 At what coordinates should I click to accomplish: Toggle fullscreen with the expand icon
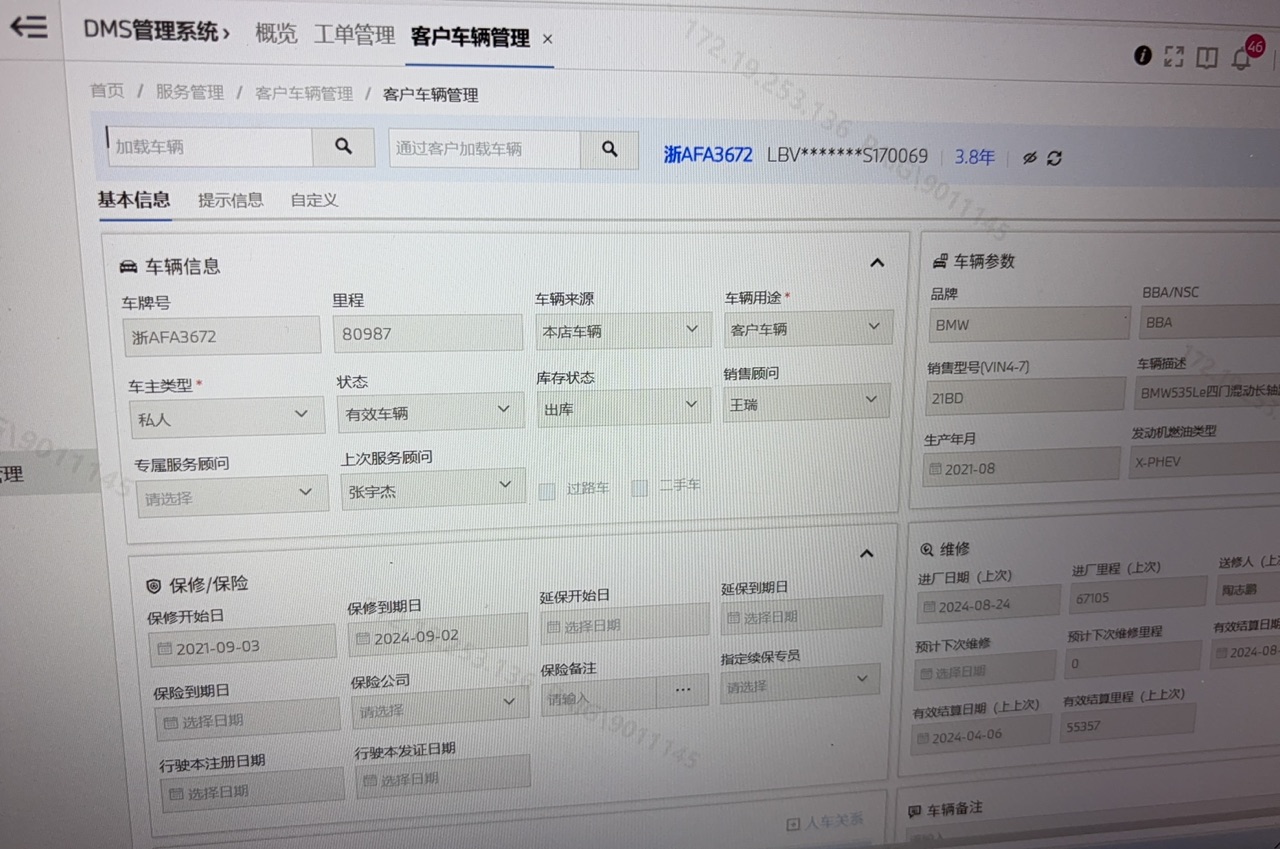tap(1174, 57)
